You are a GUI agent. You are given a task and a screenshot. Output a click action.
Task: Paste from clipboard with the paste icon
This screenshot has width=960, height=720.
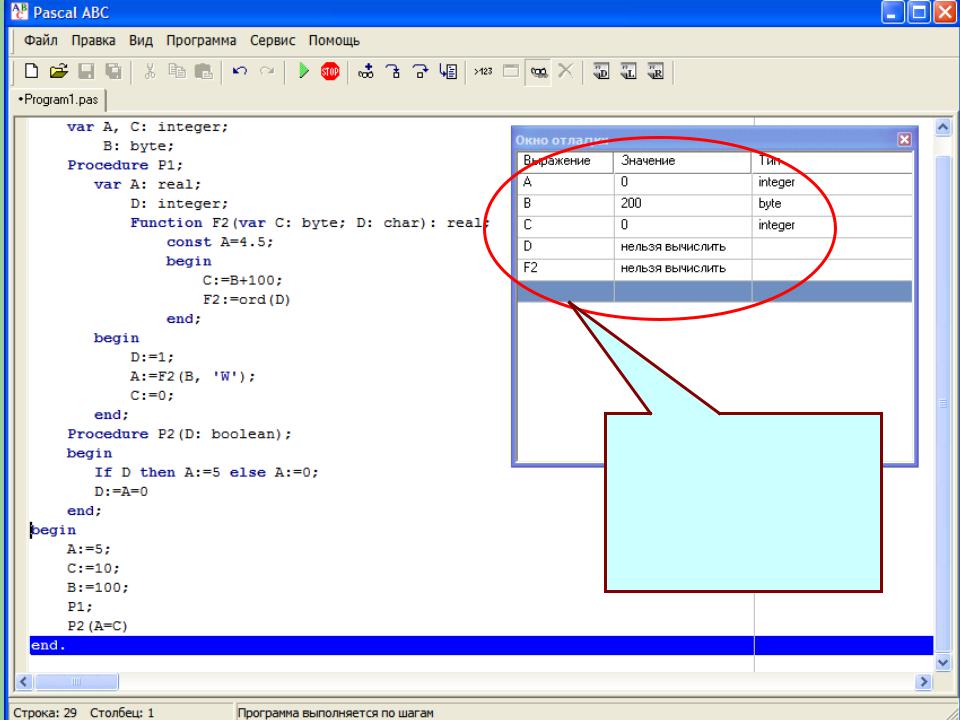coord(203,72)
